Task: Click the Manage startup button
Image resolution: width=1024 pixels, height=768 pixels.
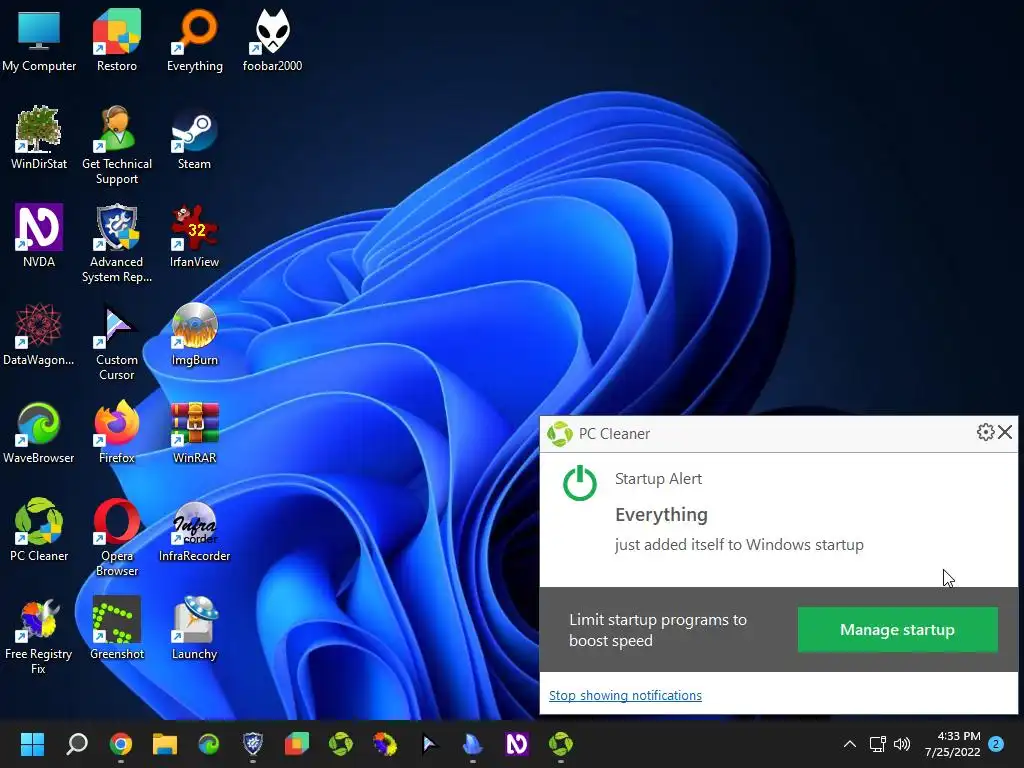Action: click(897, 630)
